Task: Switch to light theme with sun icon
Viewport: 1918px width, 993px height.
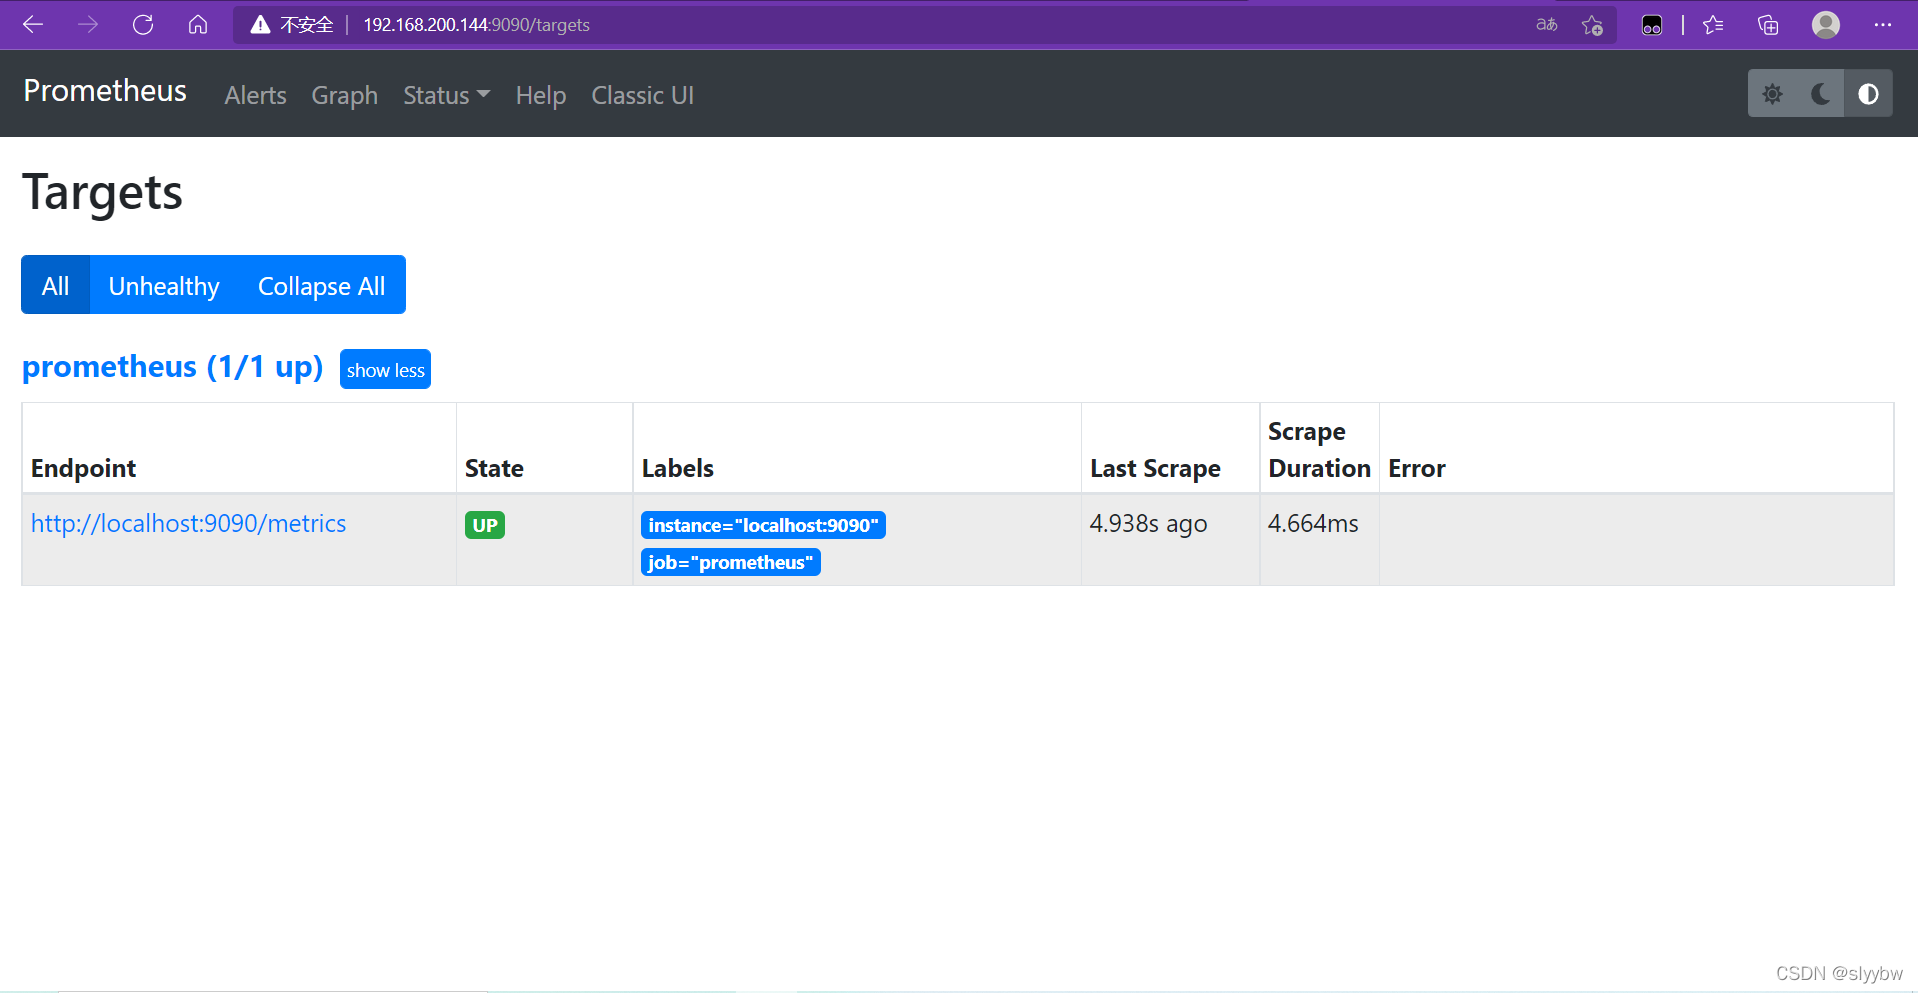Action: pyautogui.click(x=1772, y=94)
